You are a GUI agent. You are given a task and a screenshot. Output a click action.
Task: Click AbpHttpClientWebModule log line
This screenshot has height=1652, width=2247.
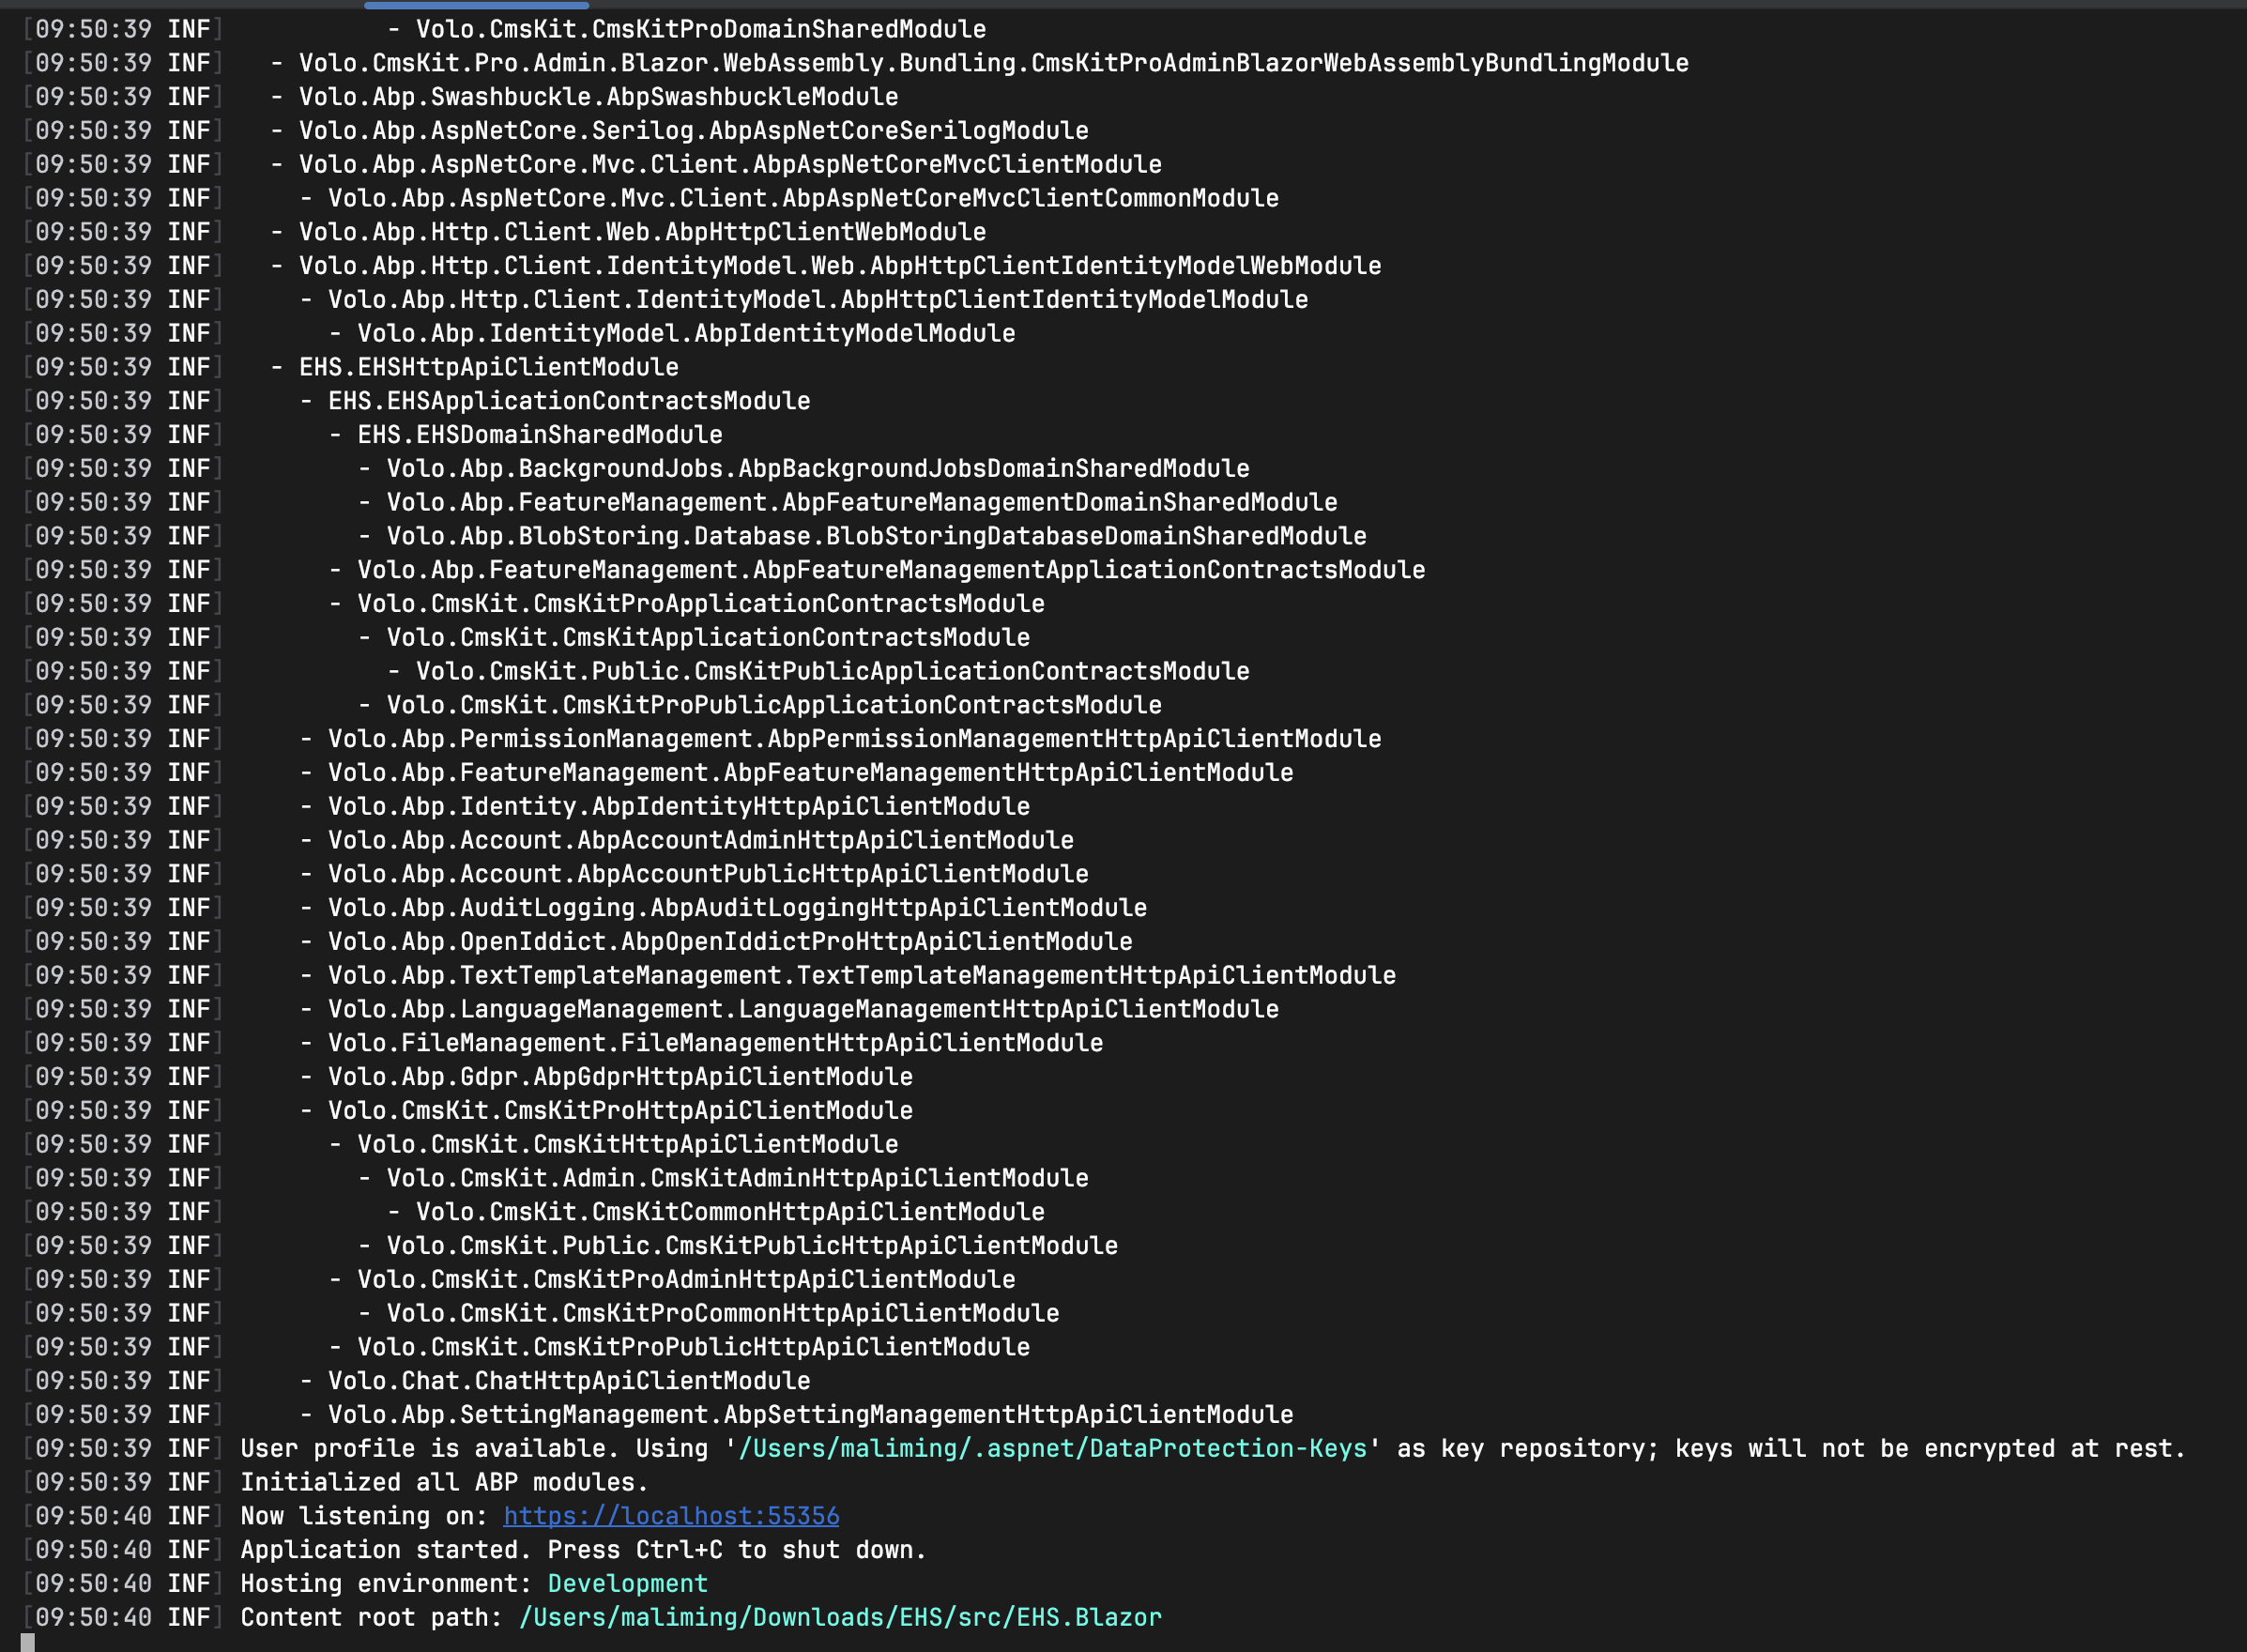(x=642, y=232)
